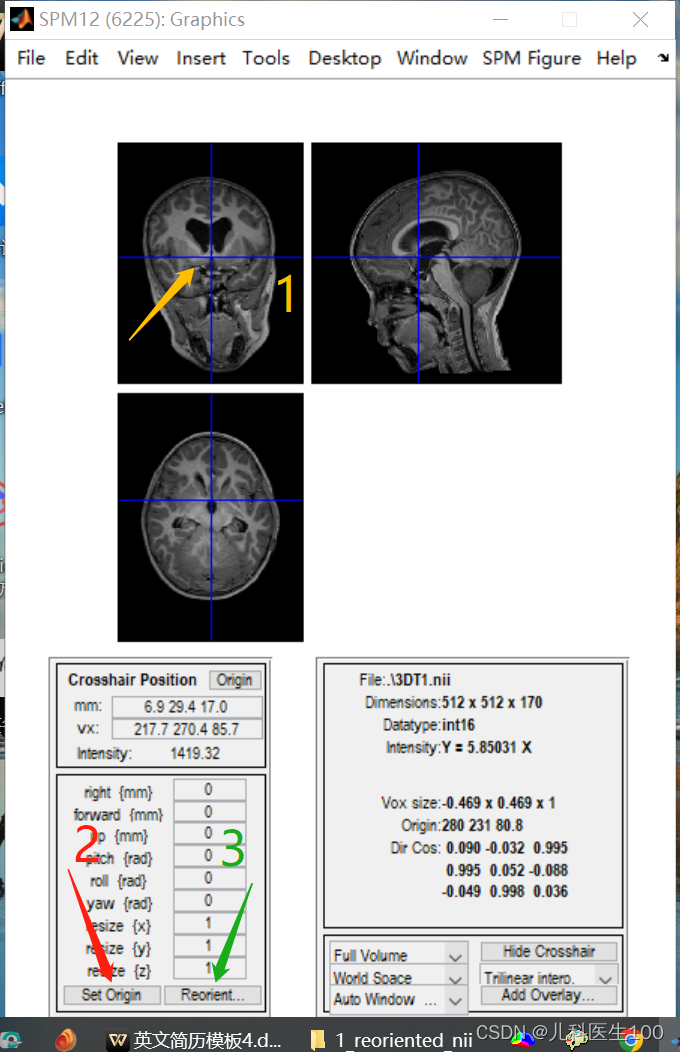The width and height of the screenshot is (680, 1052).
Task: Click the orange app icon in taskbar
Action: [65, 1039]
